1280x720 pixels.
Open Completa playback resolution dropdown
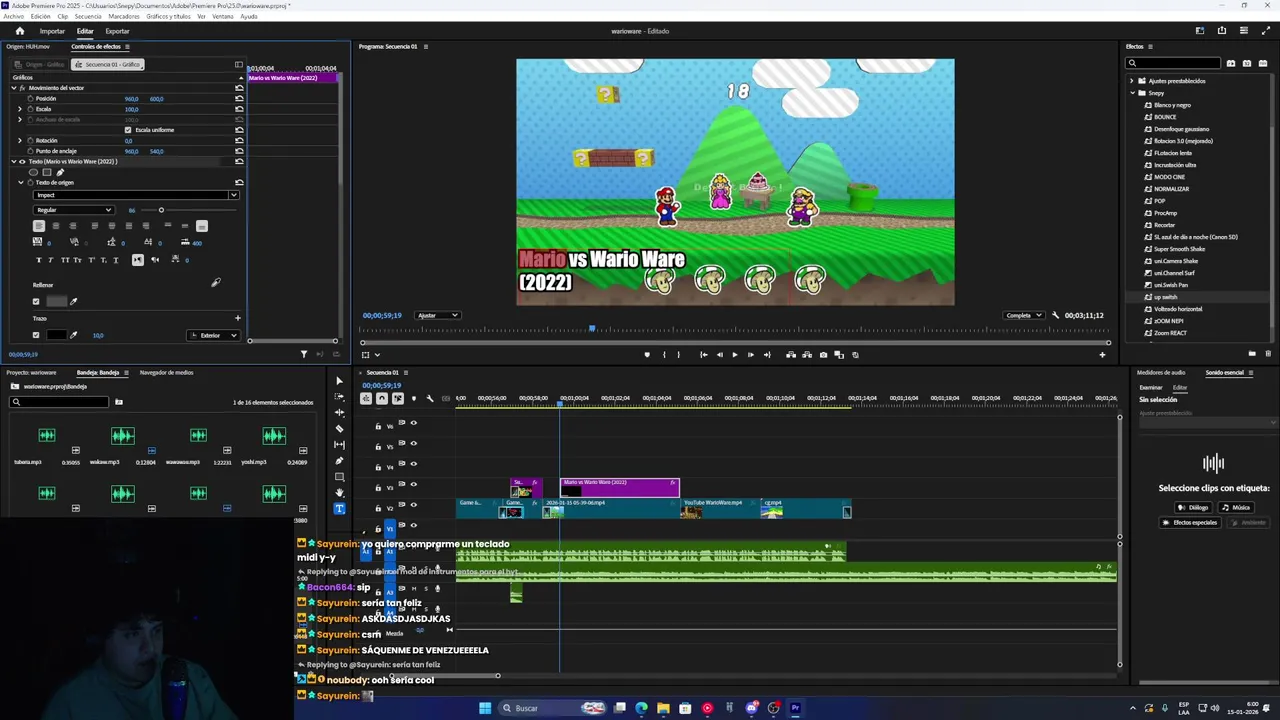pyautogui.click(x=1024, y=315)
